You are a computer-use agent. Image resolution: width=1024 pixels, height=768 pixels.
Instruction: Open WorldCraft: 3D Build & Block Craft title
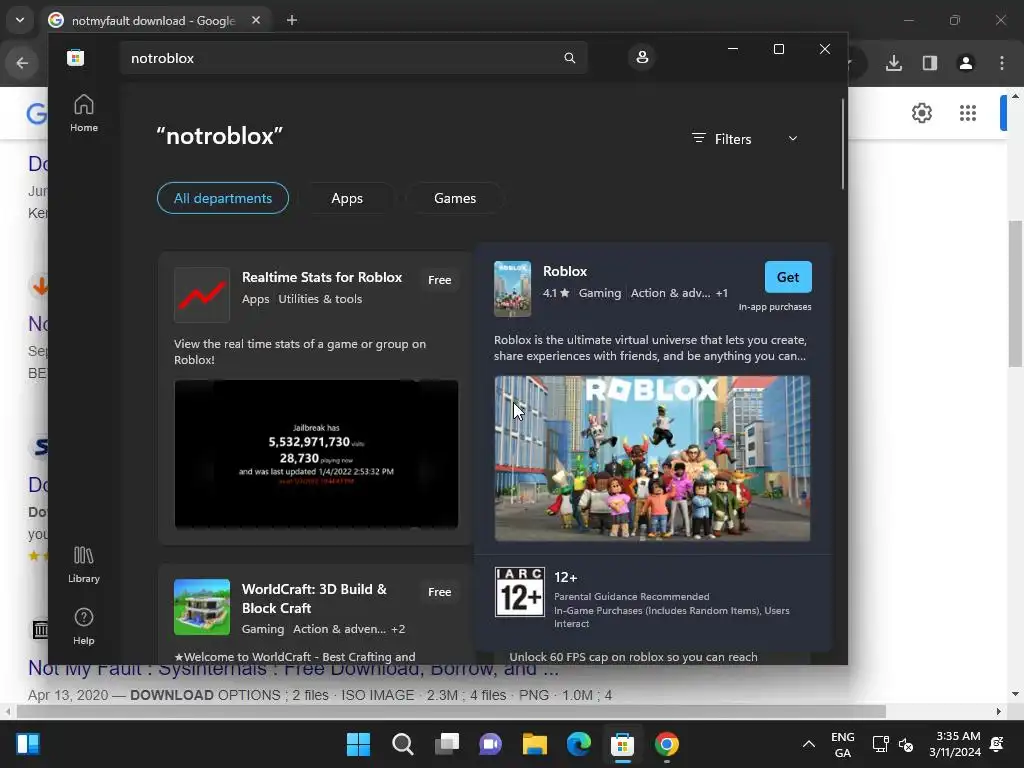(x=314, y=598)
